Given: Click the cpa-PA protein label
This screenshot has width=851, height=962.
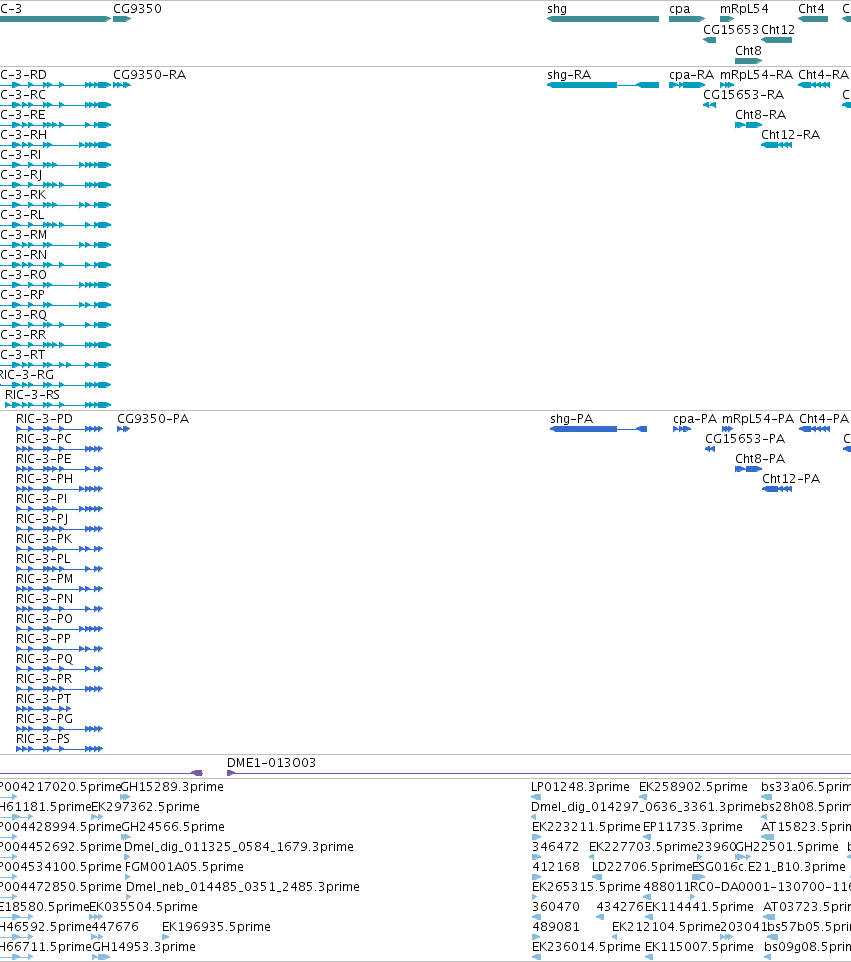Looking at the screenshot, I should coord(695,418).
